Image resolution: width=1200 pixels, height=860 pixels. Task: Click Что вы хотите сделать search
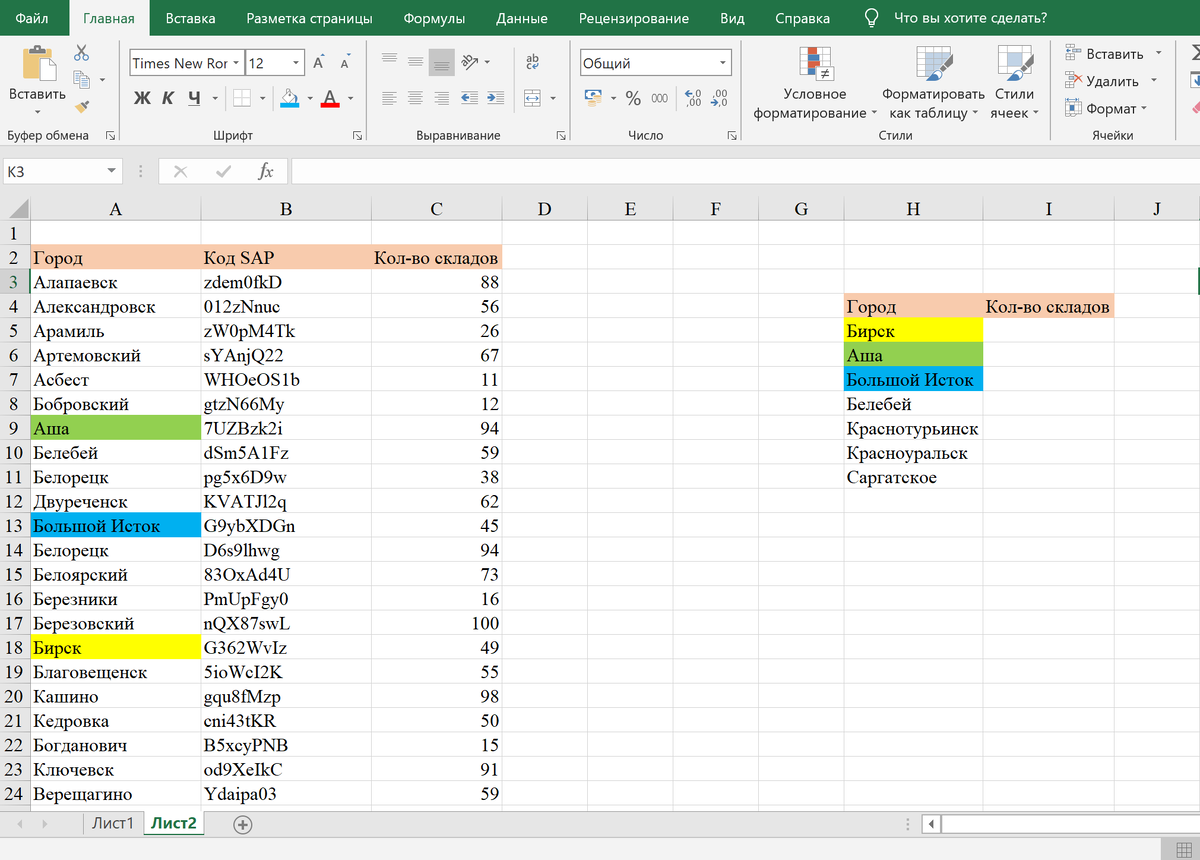(x=969, y=18)
